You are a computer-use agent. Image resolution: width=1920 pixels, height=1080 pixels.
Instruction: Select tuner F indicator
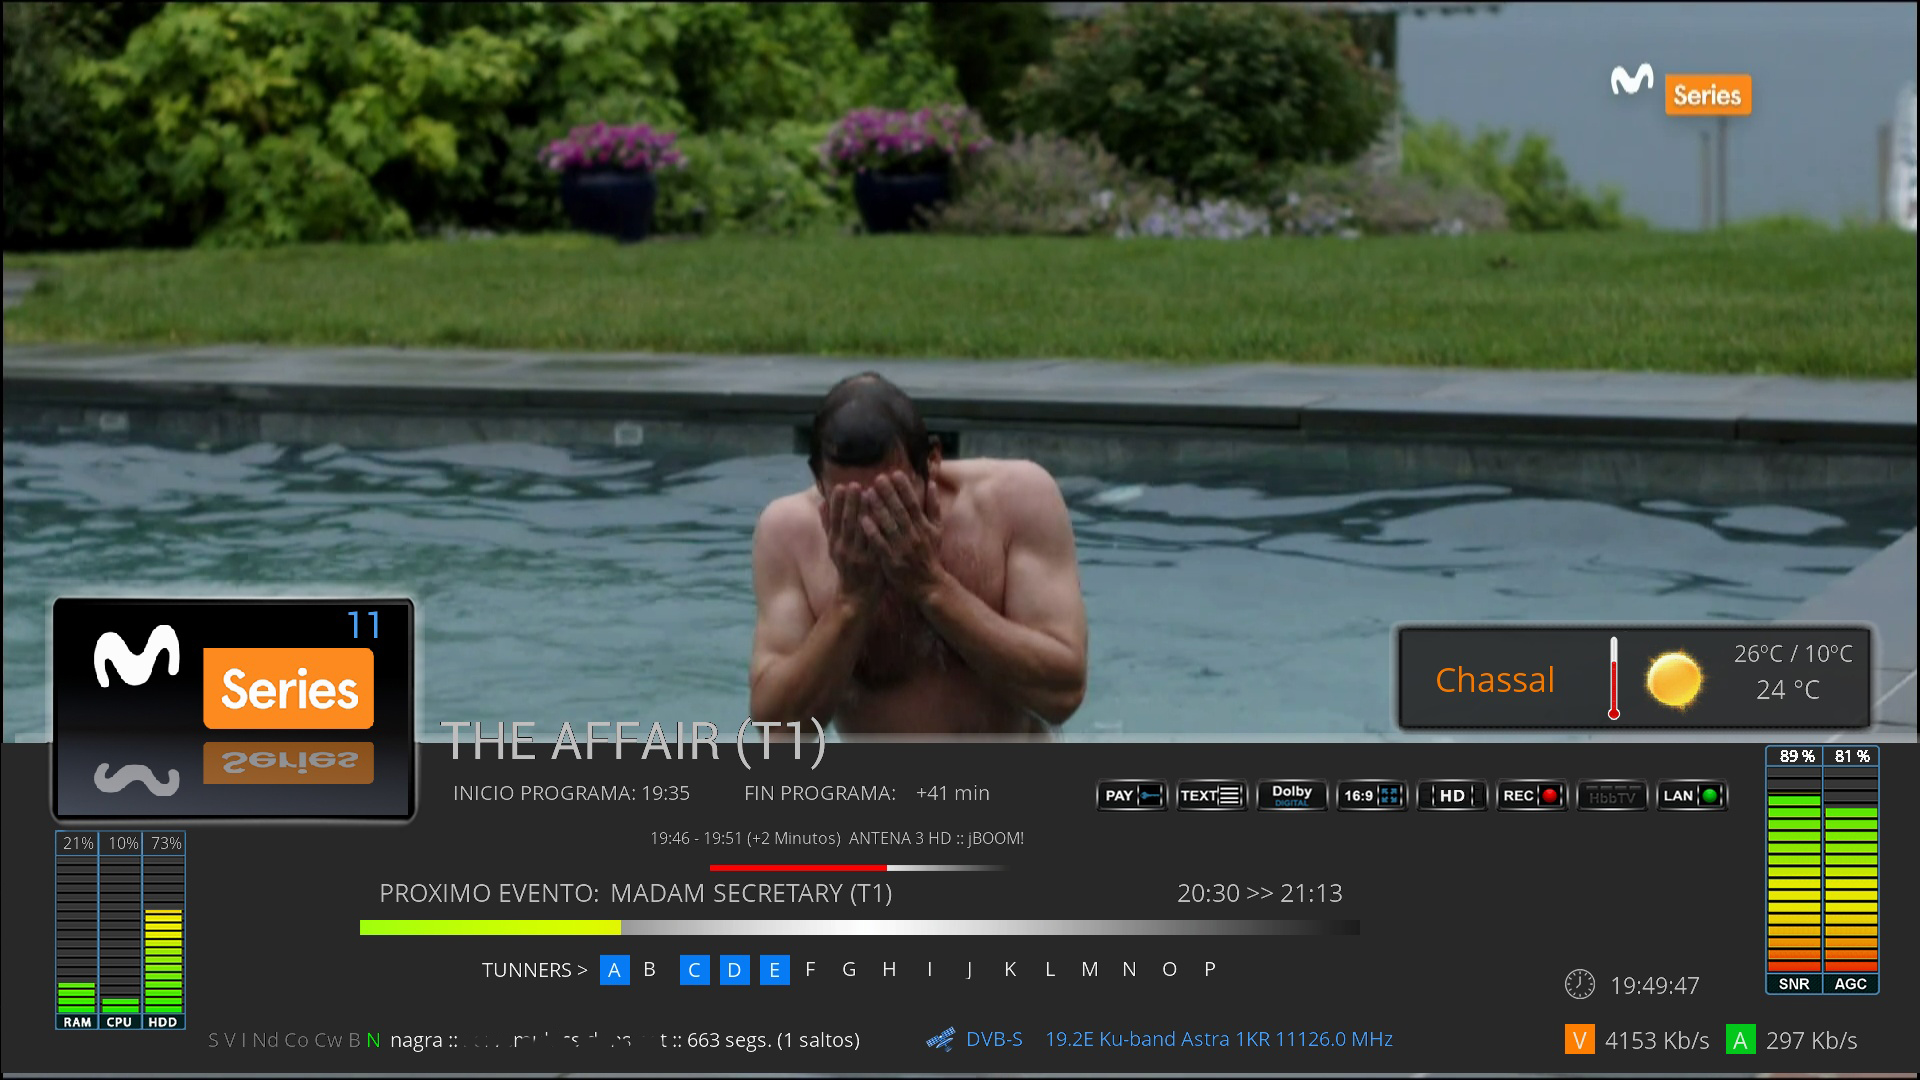point(810,969)
